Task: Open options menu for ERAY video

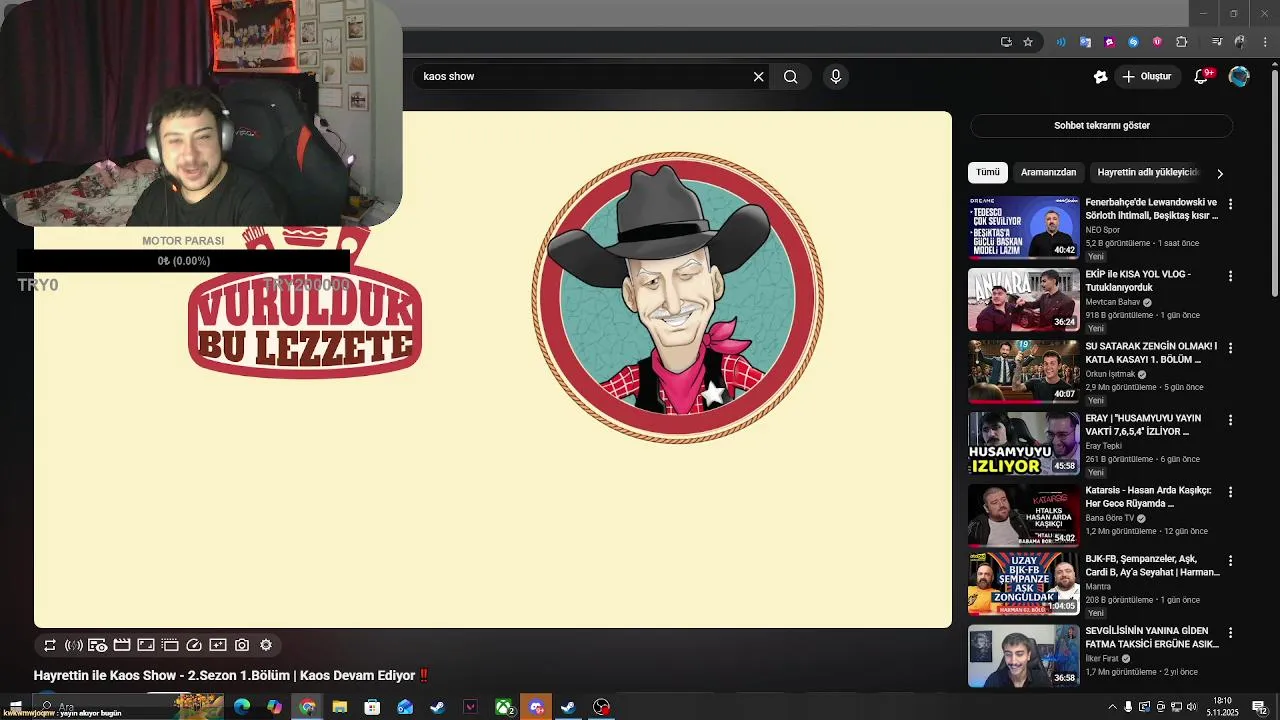Action: [1230, 420]
